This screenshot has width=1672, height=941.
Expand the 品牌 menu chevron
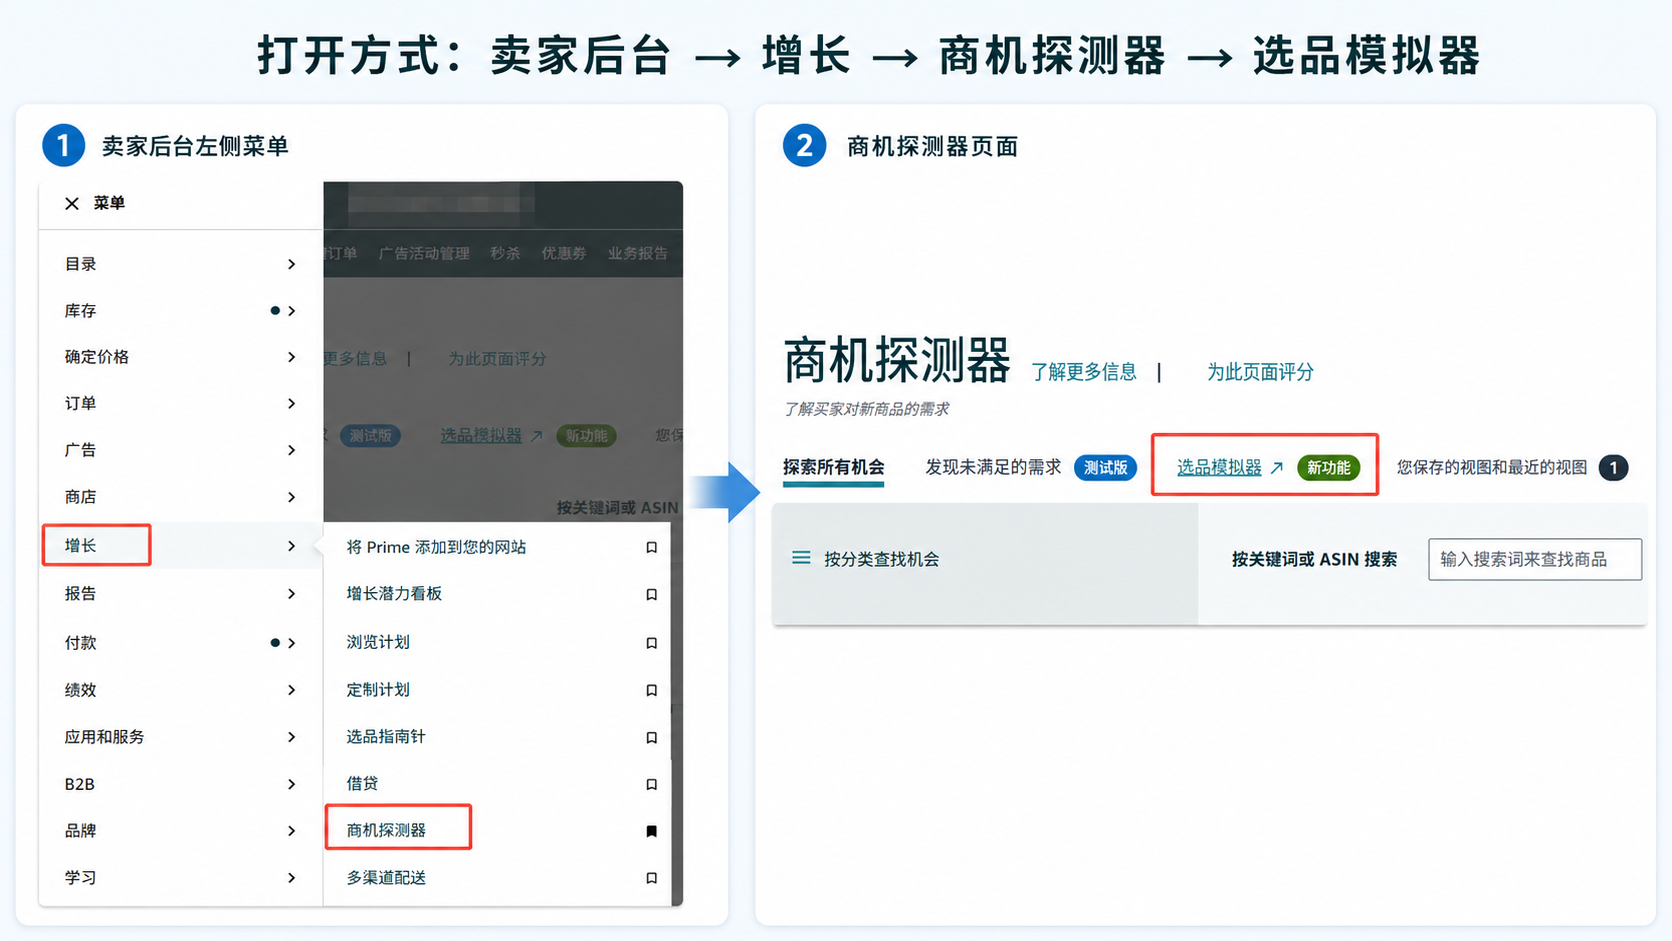(x=291, y=831)
